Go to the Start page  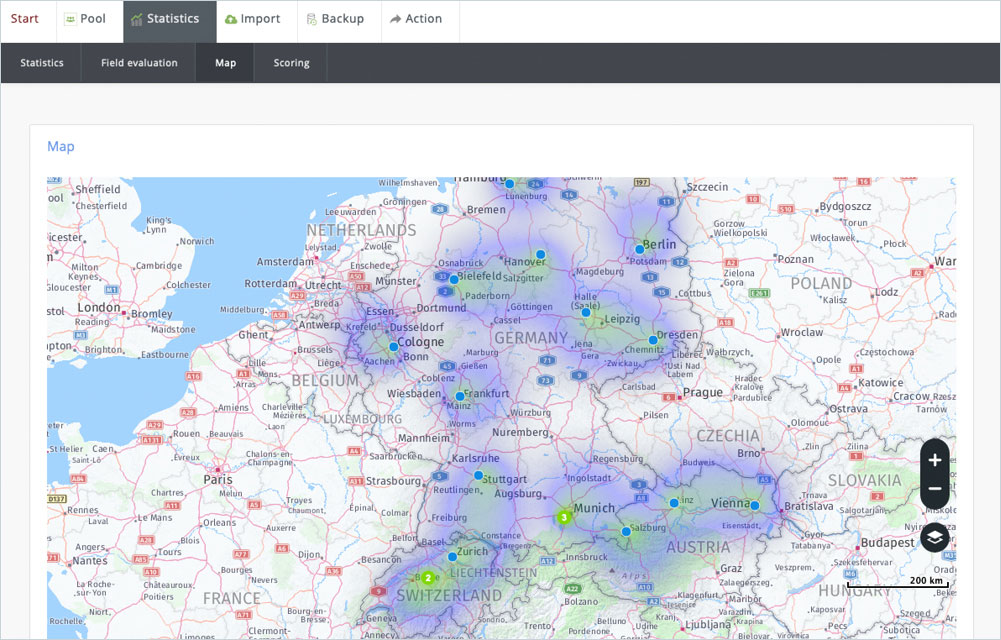click(x=25, y=19)
